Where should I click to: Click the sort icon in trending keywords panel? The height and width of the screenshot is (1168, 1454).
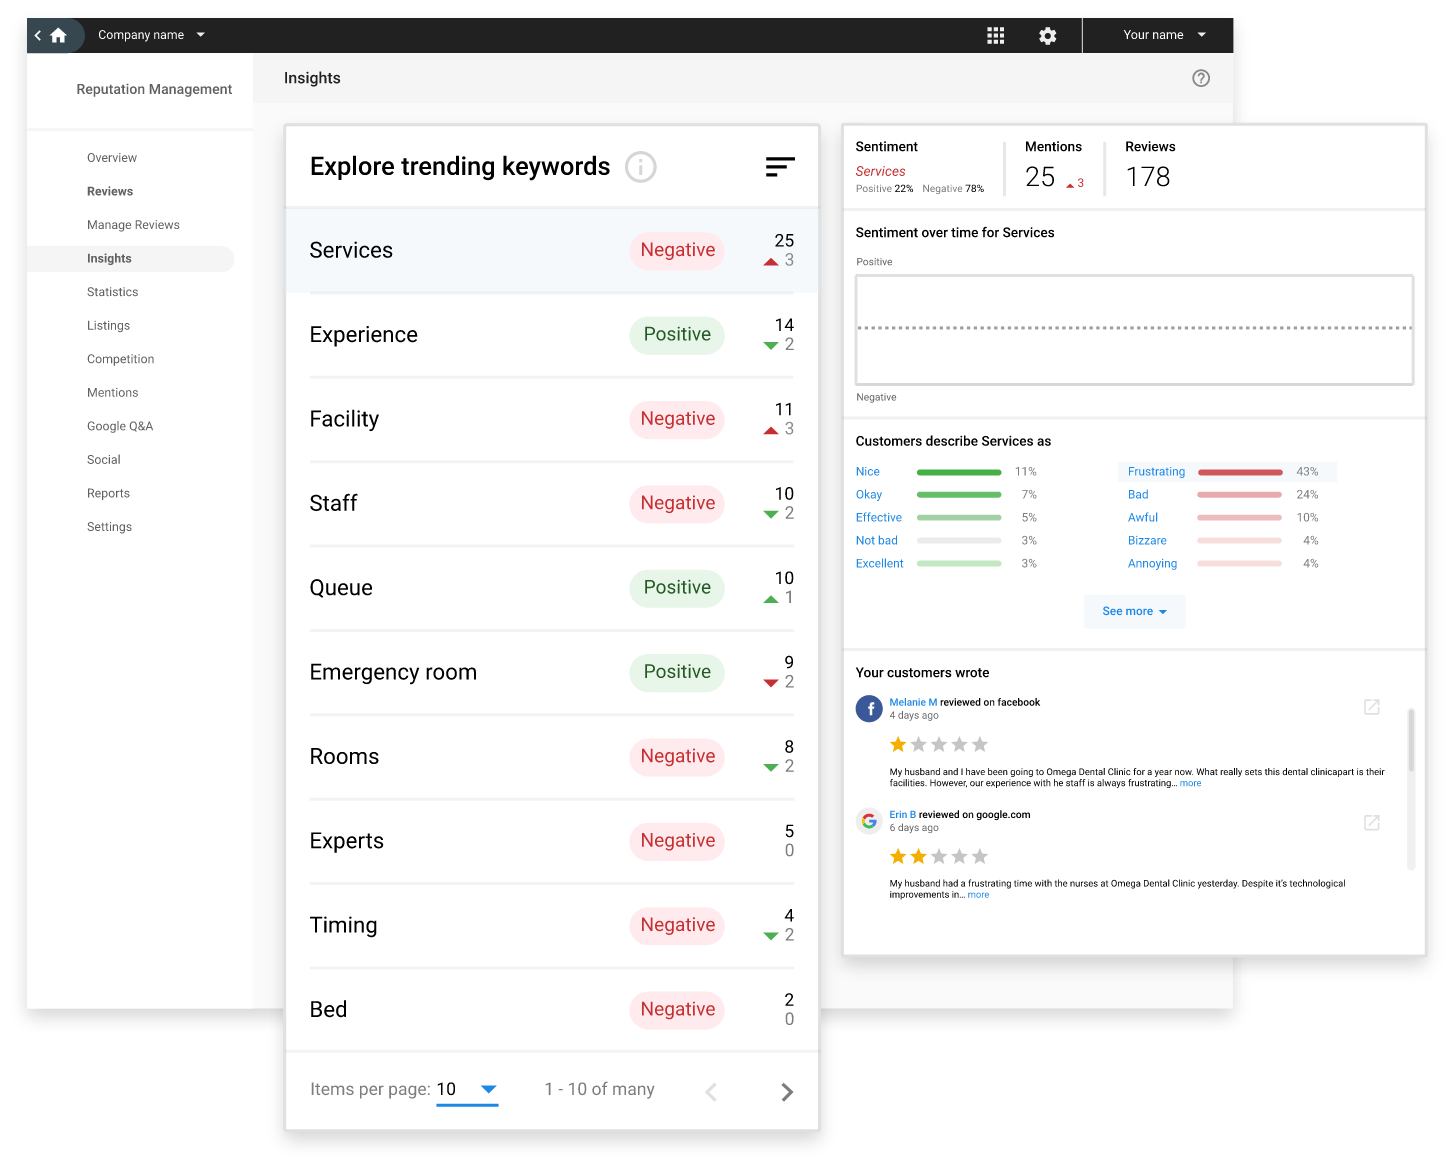coord(780,166)
